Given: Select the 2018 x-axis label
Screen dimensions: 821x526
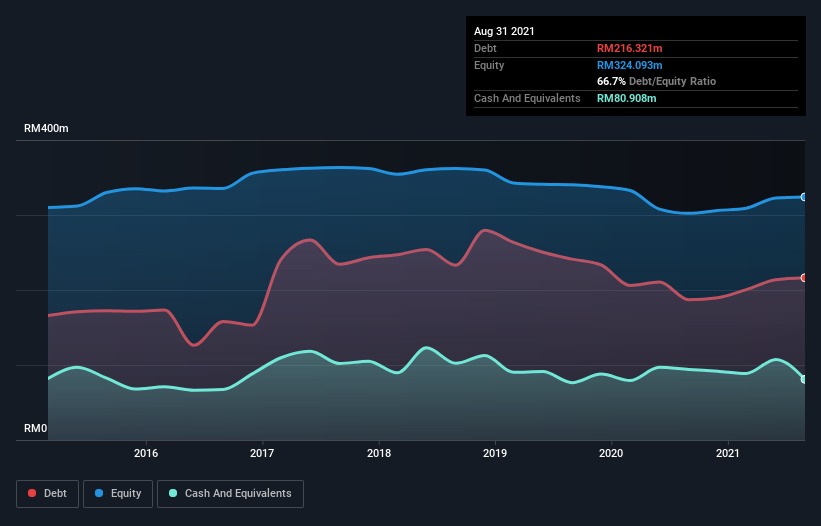Looking at the screenshot, I should [x=379, y=453].
